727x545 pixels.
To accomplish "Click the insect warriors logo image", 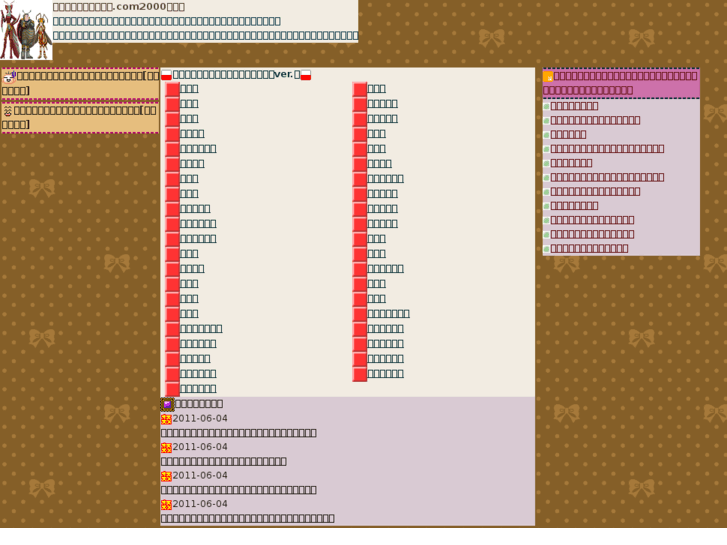I will [26, 30].
